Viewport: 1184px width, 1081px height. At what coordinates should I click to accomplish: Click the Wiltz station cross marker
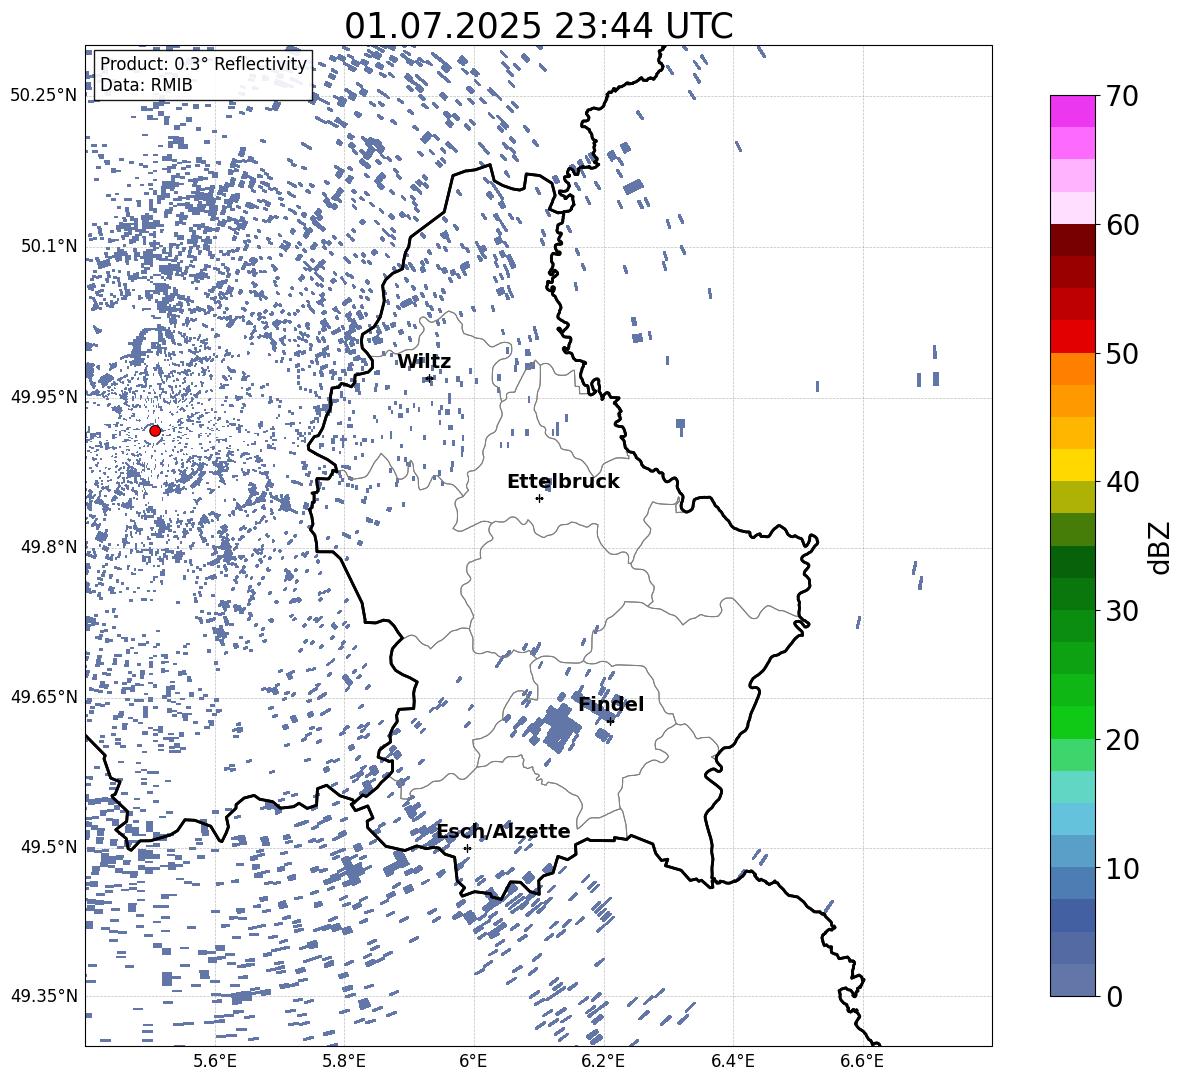point(430,378)
